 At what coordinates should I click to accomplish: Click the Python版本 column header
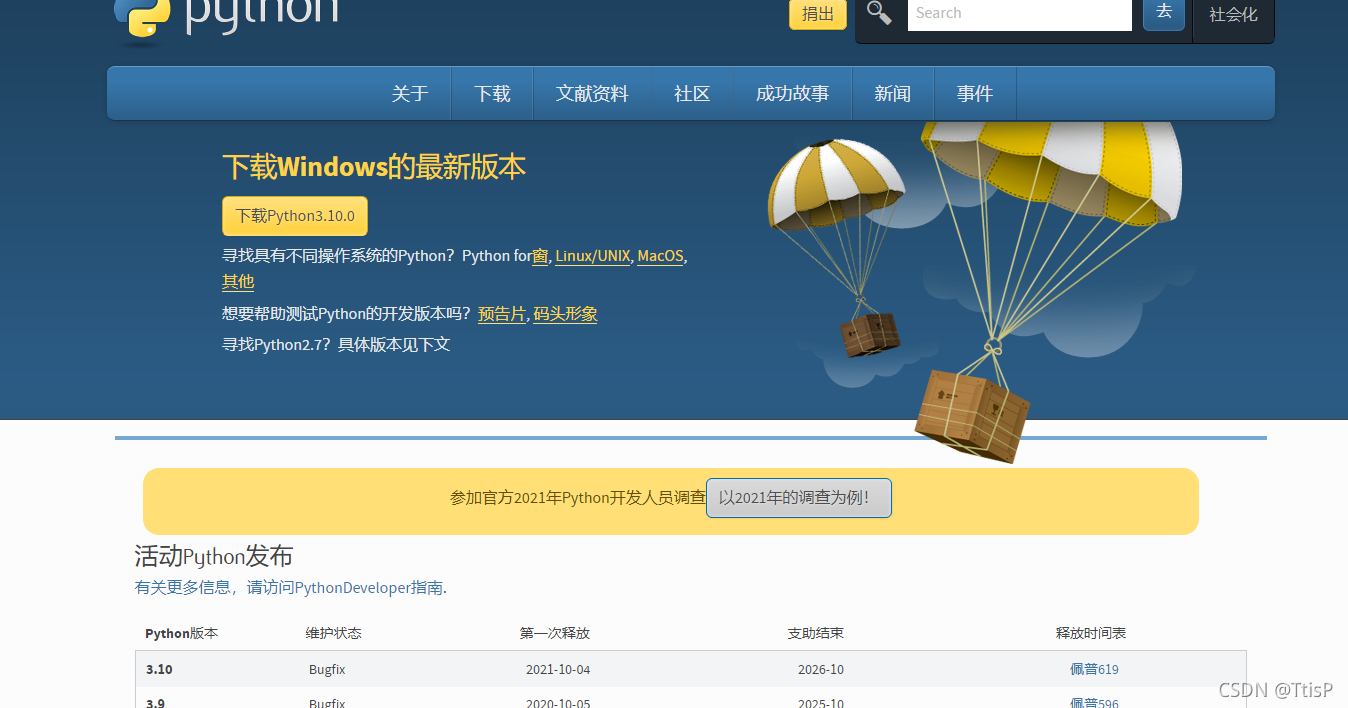[181, 633]
